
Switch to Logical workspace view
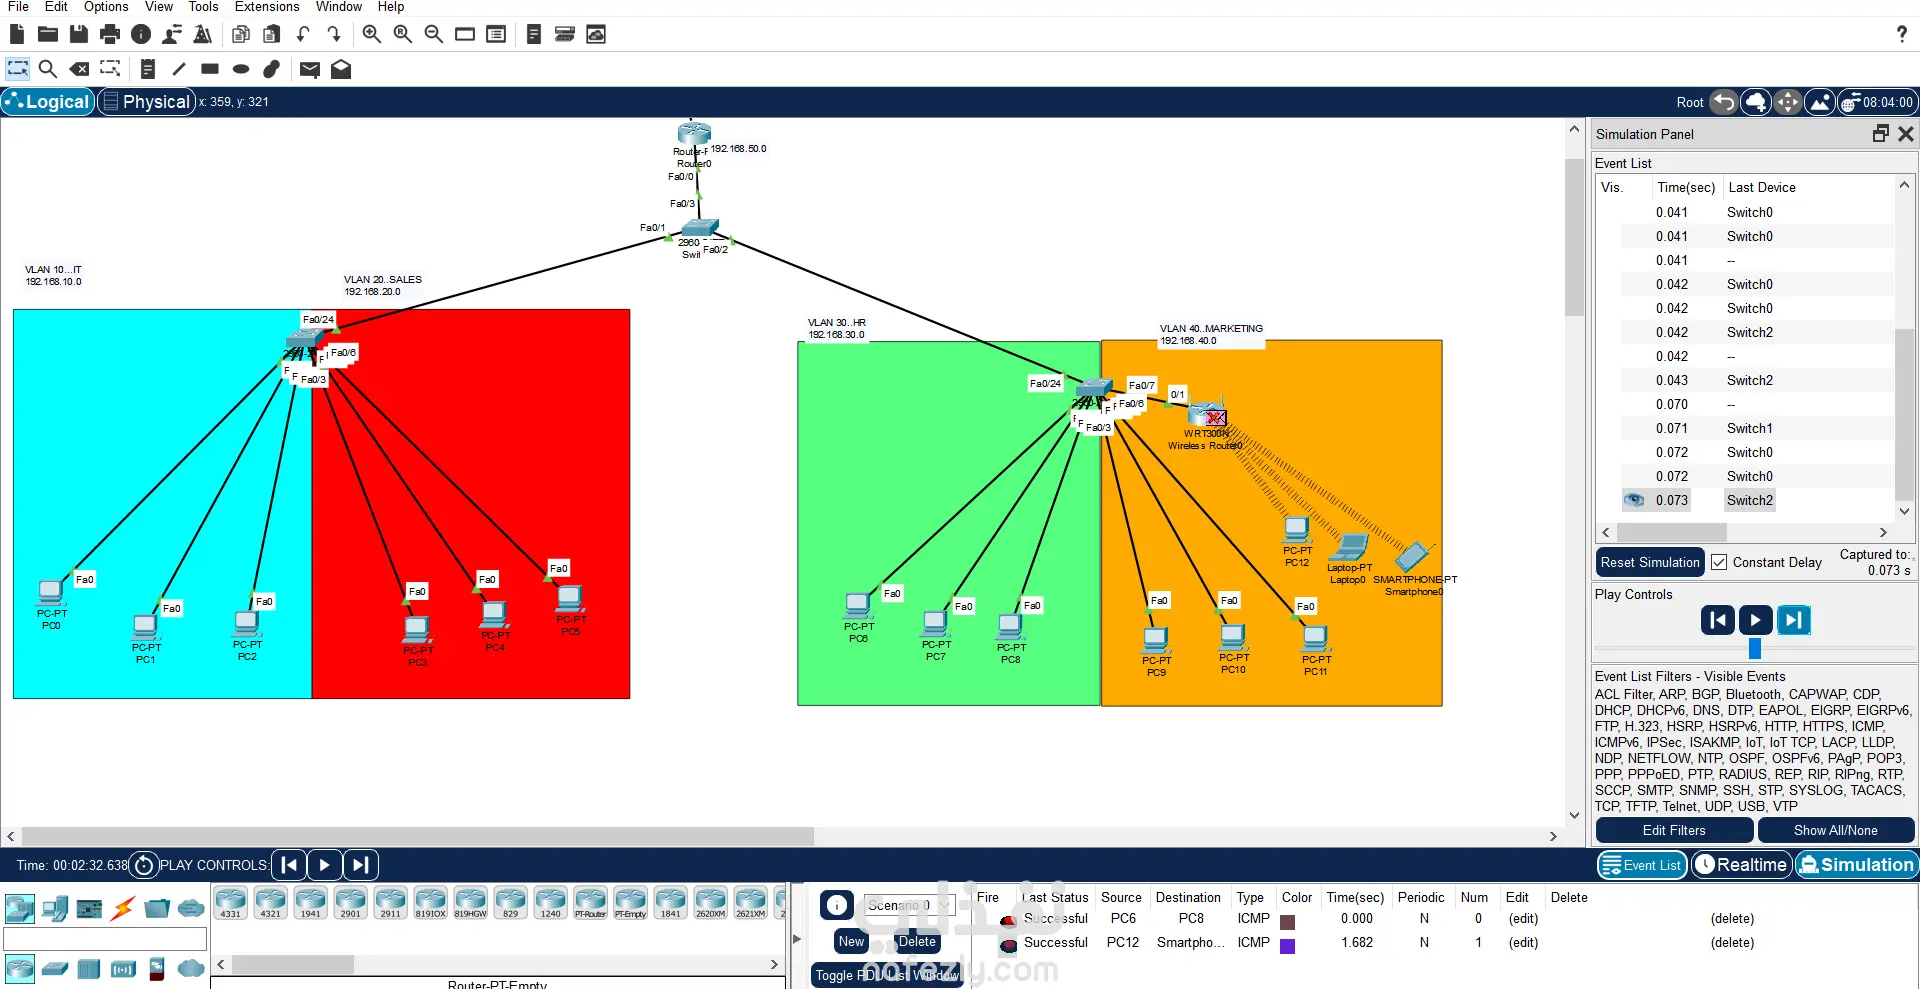point(48,102)
